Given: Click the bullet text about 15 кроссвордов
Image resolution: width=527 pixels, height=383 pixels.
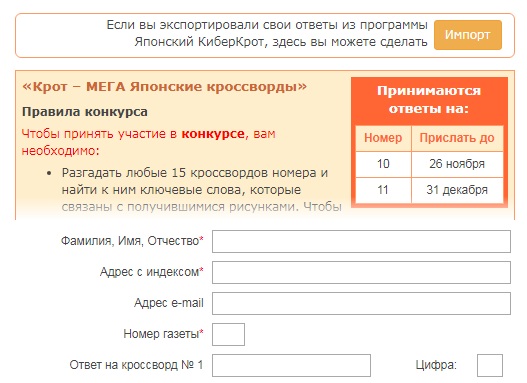Looking at the screenshot, I should pos(202,190).
